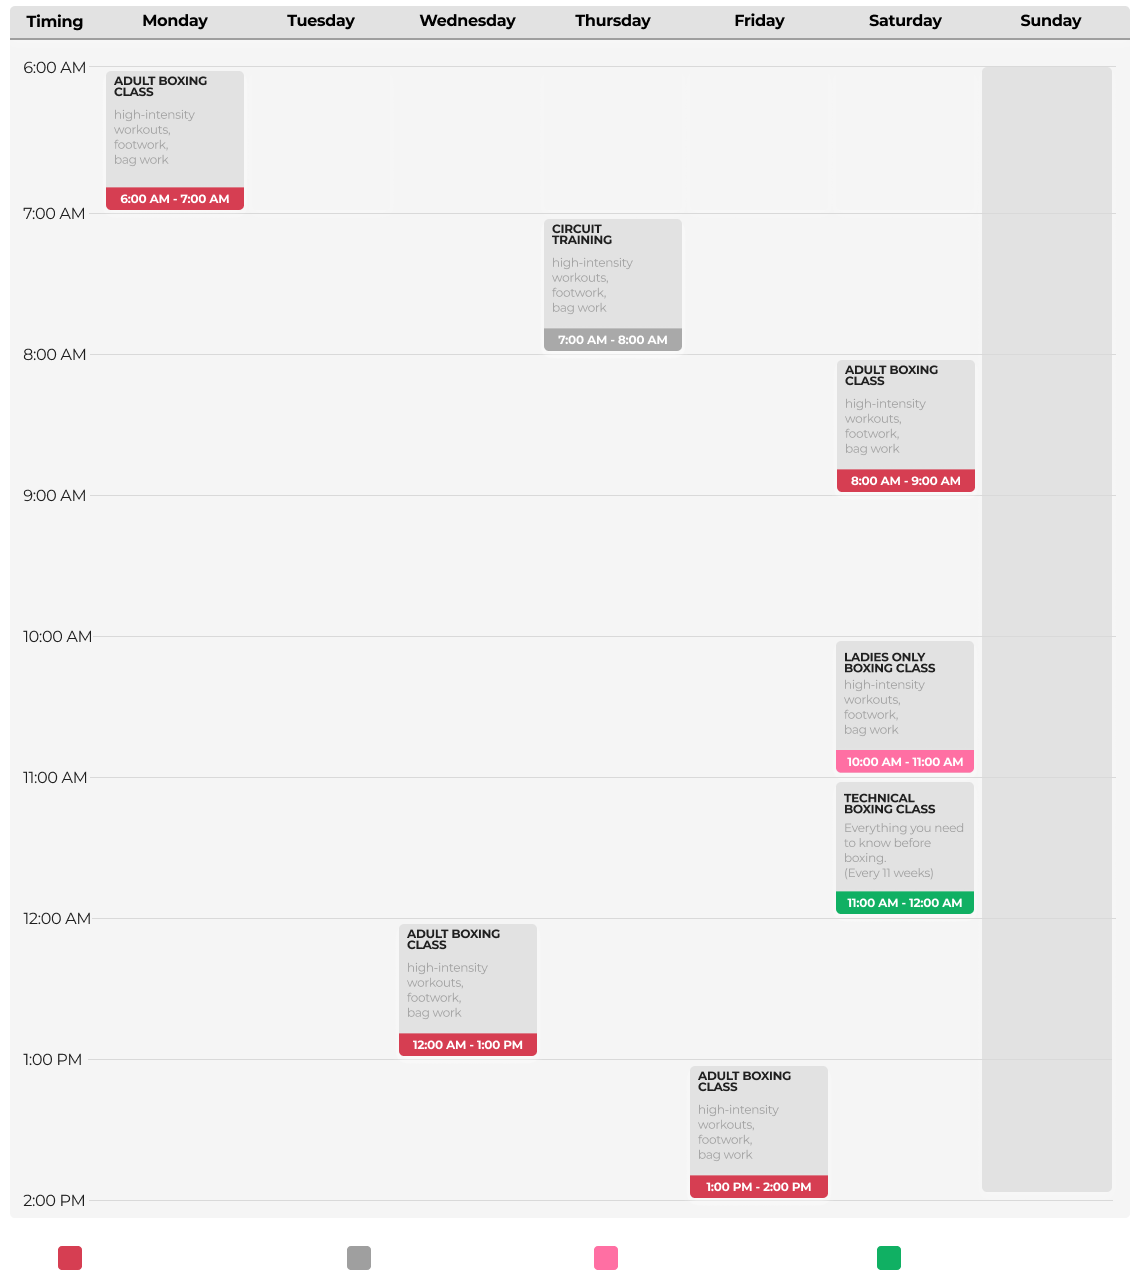This screenshot has width=1140, height=1271.
Task: Click the 8:00 AM - 9:00 AM time badge
Action: coord(906,481)
